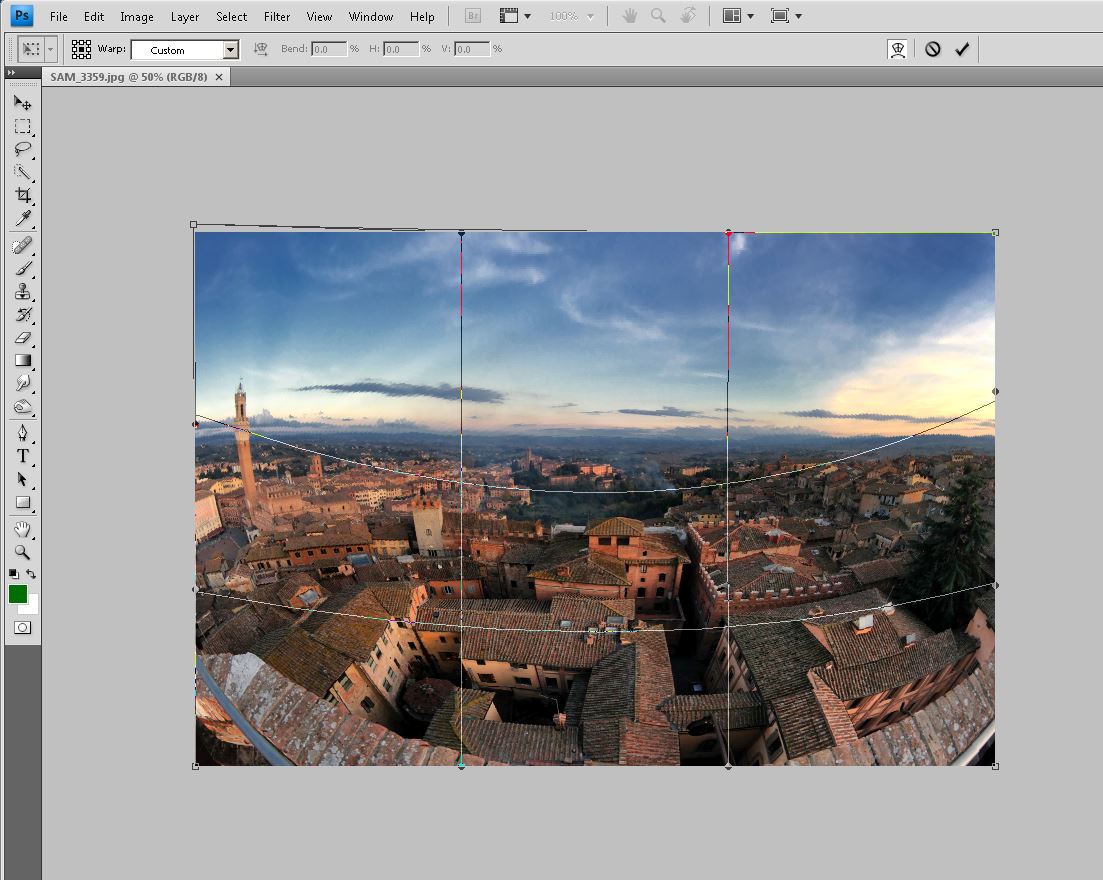Pick the Eyedropper tool
Image resolution: width=1103 pixels, height=880 pixels.
pos(22,219)
